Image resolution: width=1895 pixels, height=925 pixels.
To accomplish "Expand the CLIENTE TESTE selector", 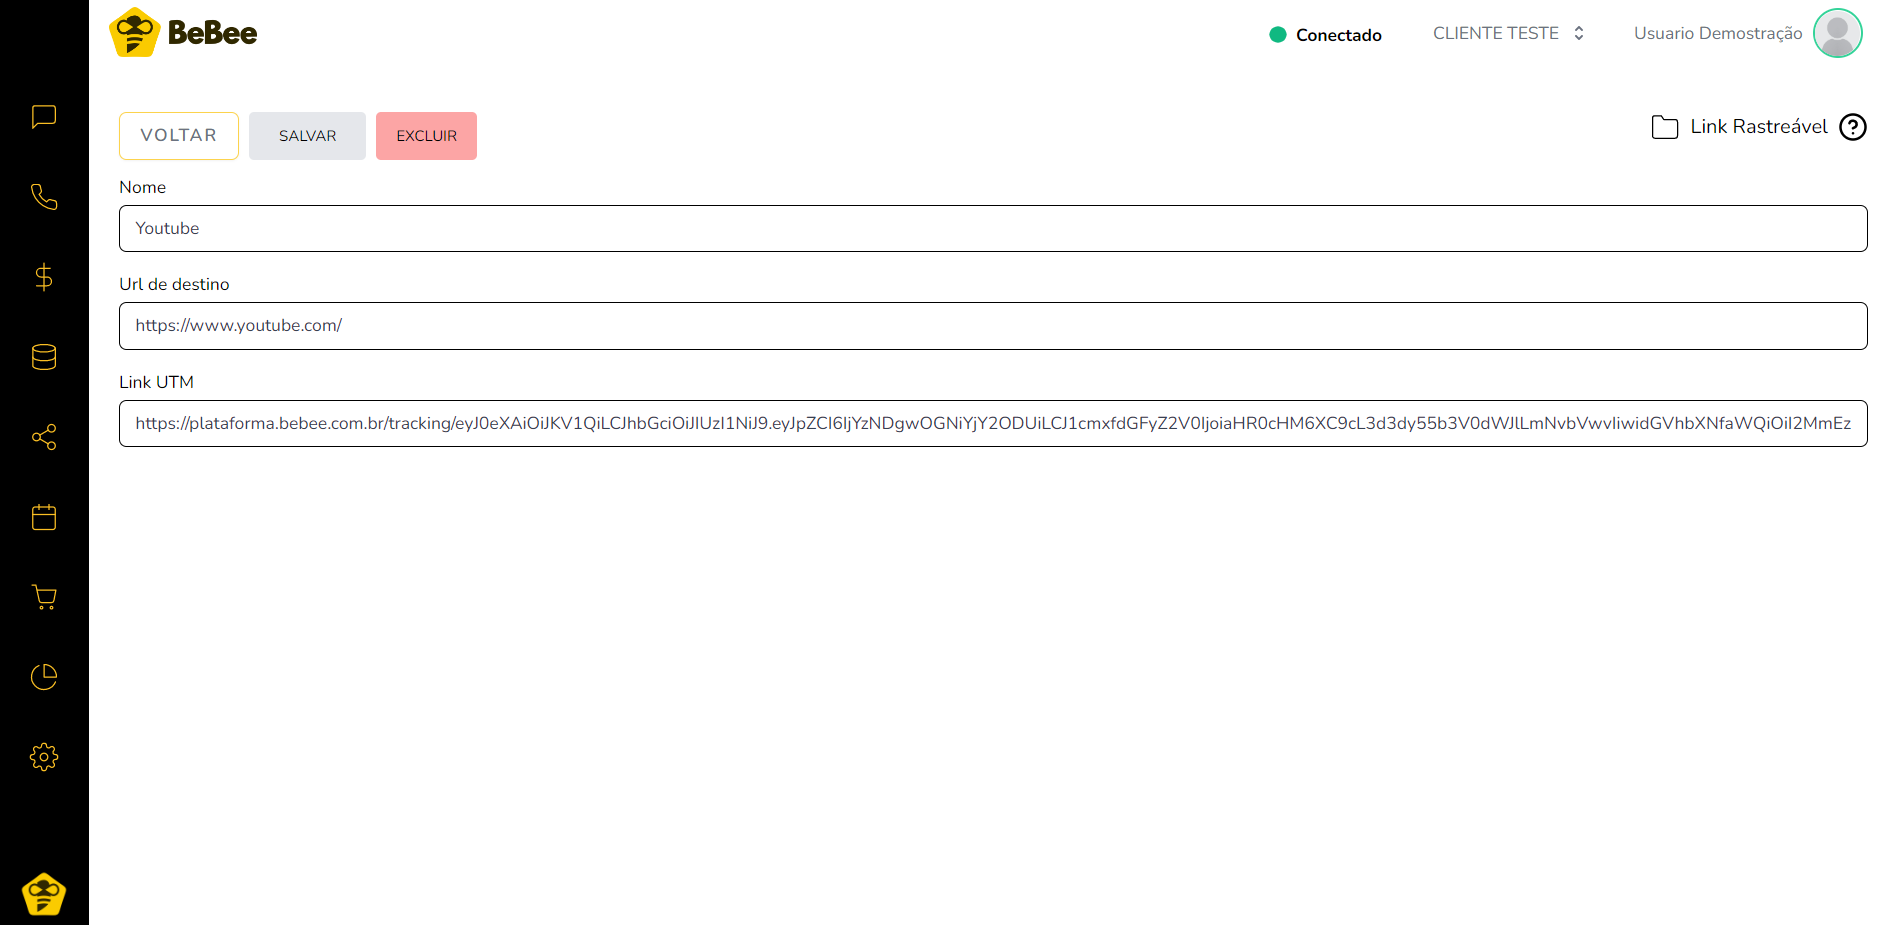I will pyautogui.click(x=1508, y=33).
